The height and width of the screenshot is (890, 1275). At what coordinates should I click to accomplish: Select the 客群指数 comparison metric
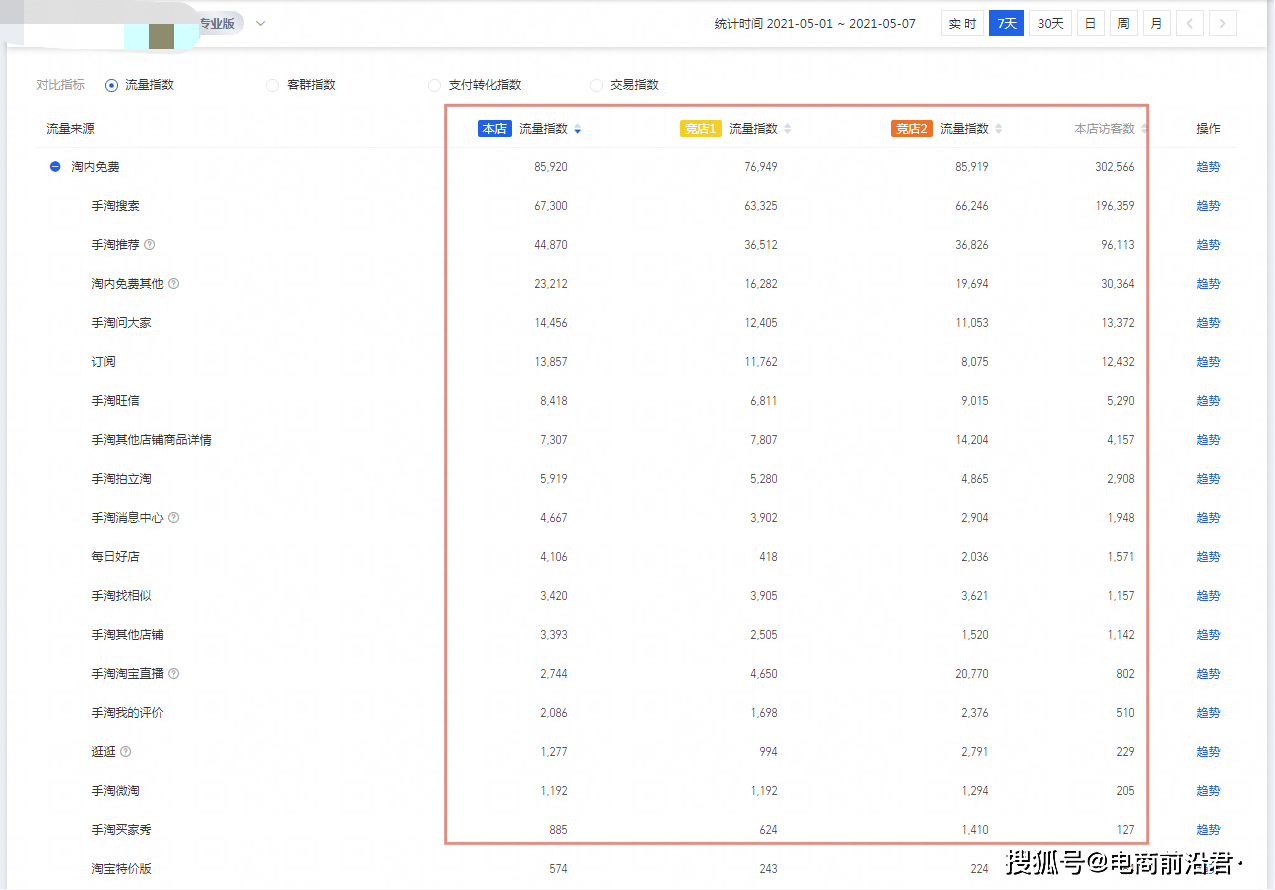point(272,85)
